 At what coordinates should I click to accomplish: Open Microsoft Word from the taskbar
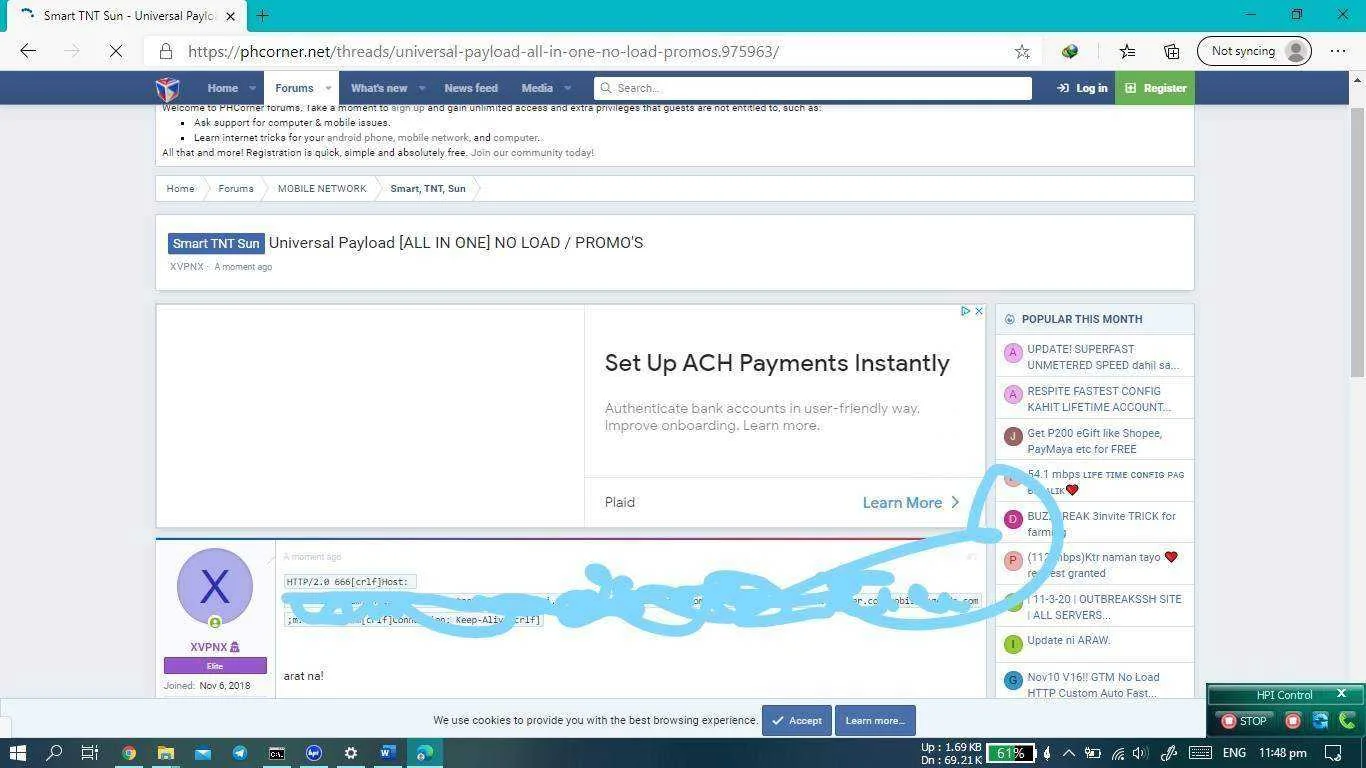pyautogui.click(x=388, y=753)
